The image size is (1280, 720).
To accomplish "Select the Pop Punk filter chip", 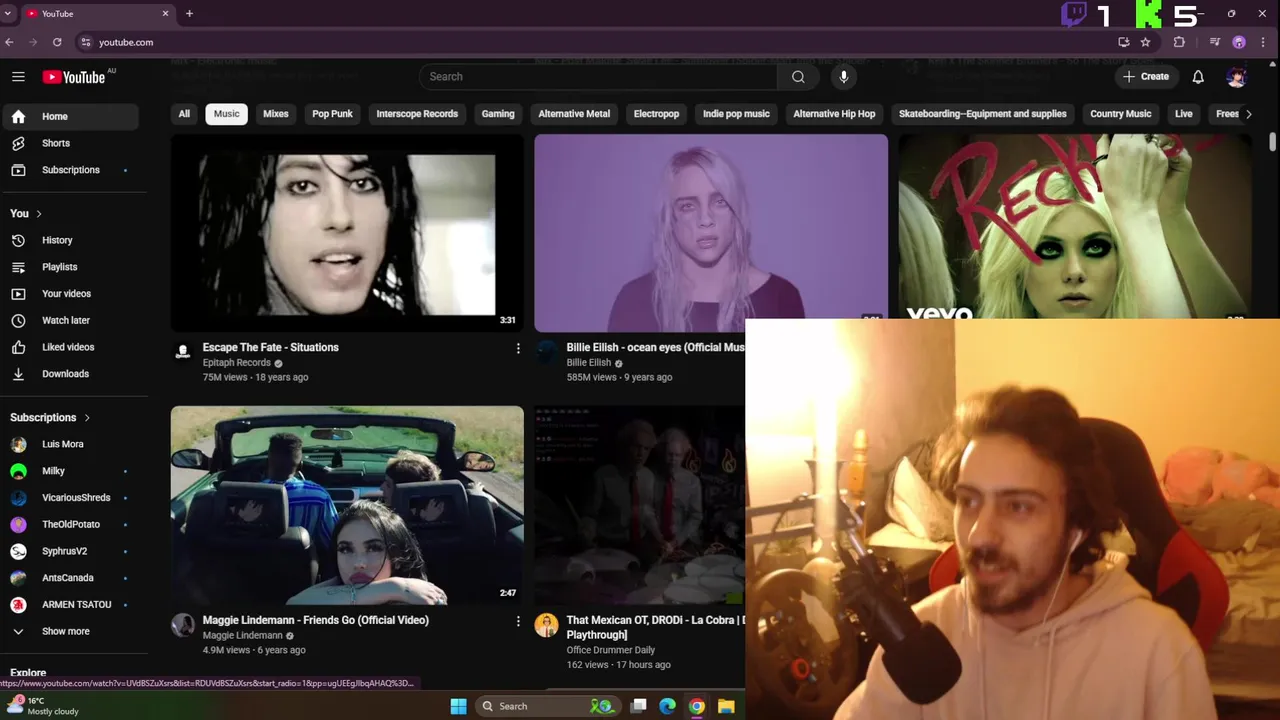I will coord(332,114).
